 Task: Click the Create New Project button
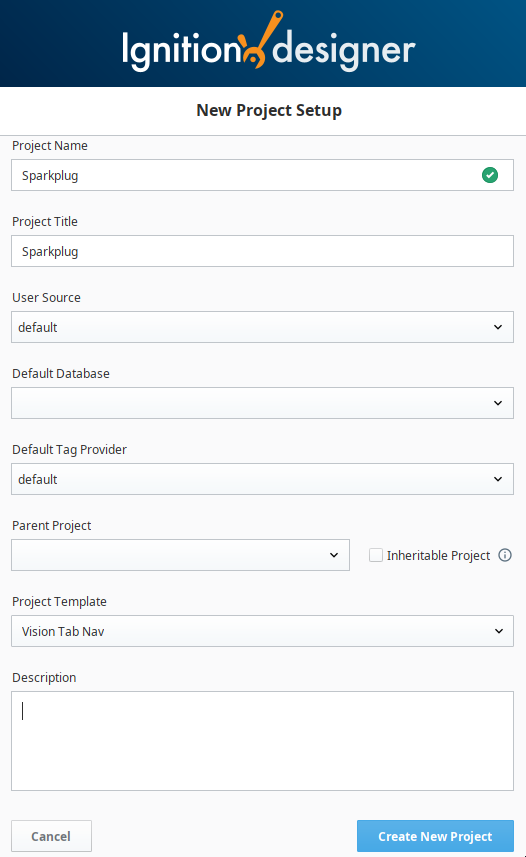[x=435, y=836]
